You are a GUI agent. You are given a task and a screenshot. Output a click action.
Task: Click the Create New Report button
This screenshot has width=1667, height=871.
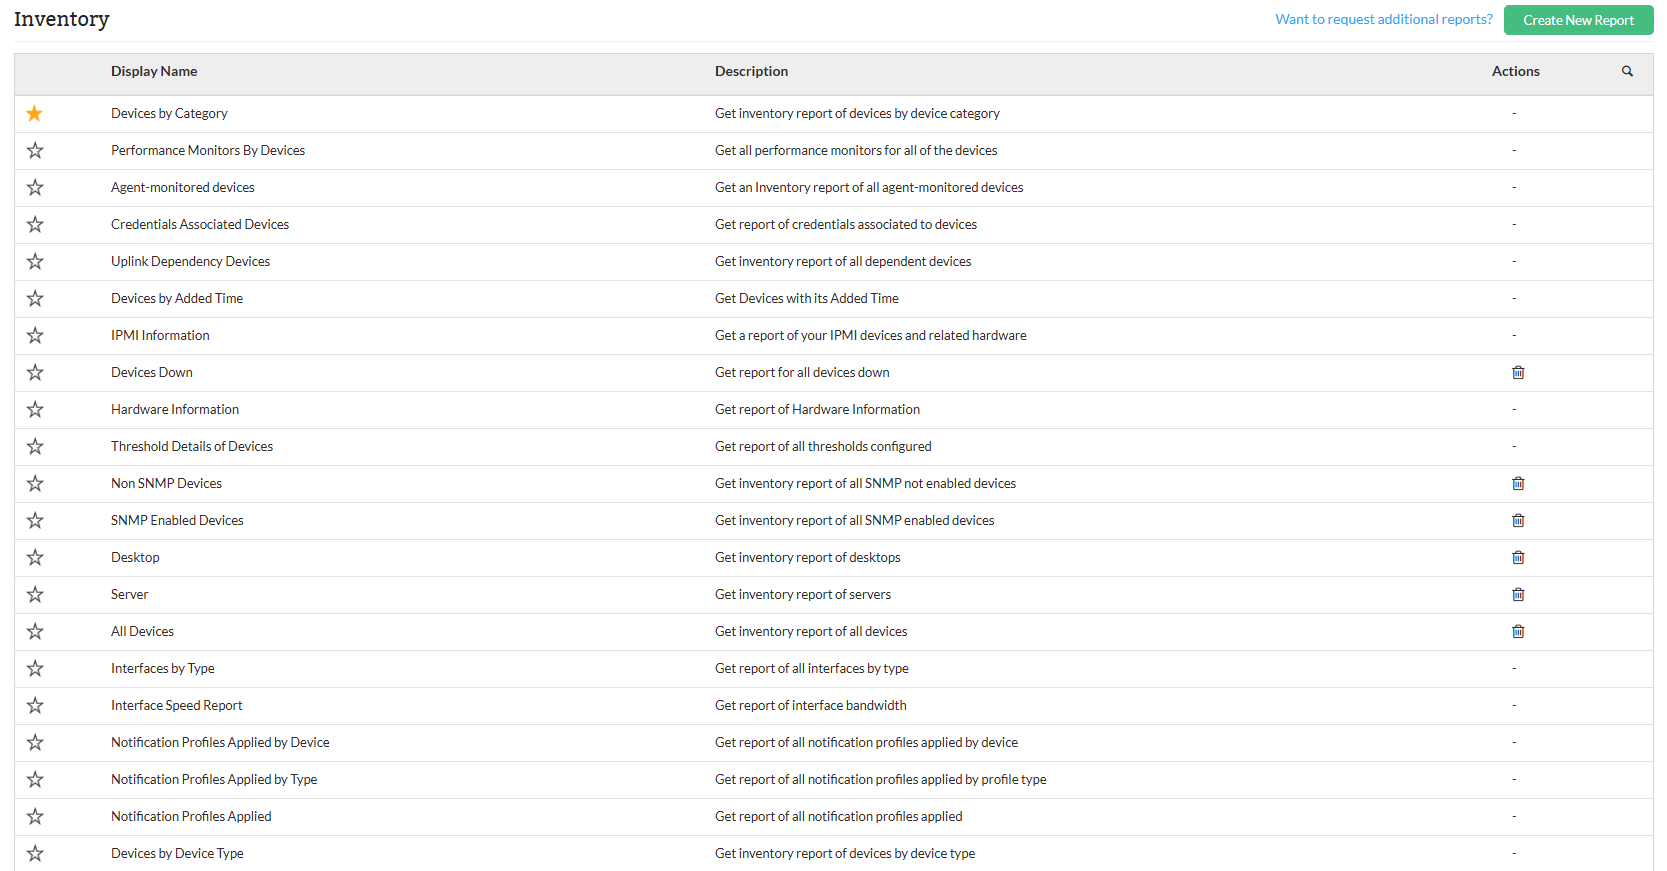(1578, 20)
